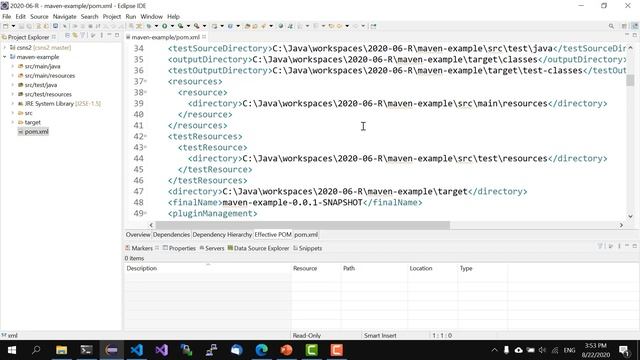640x360 pixels.
Task: Close the maven-example/pom.xml editor tab
Action: (204, 37)
